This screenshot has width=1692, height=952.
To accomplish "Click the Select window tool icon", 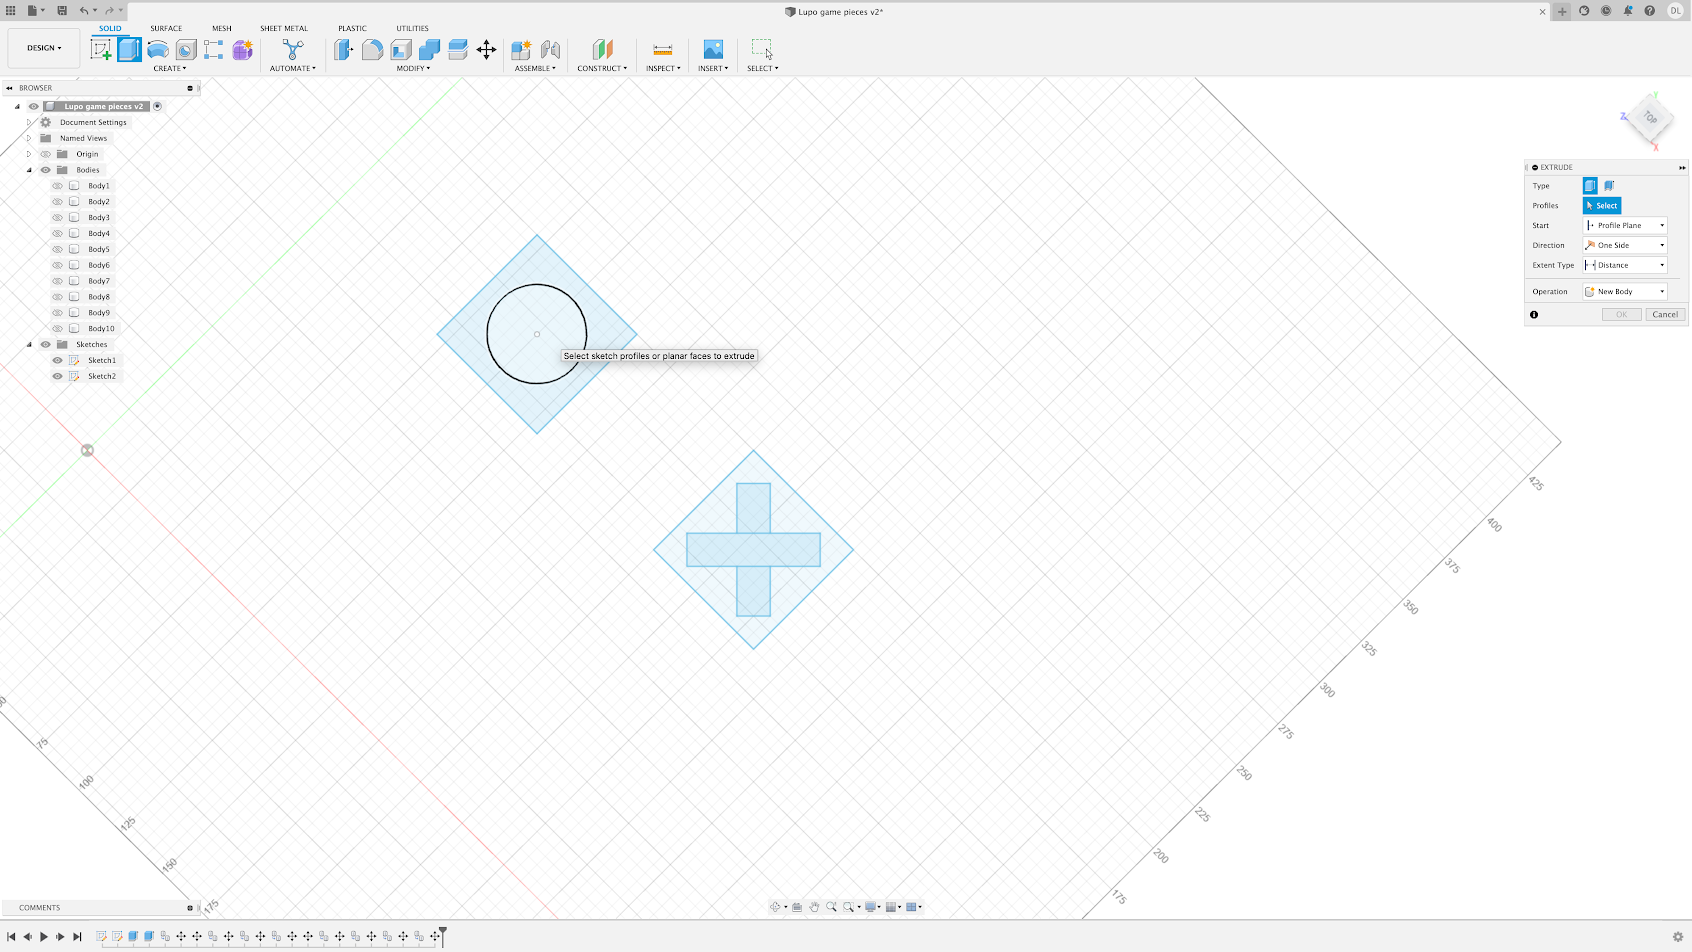I will point(762,49).
